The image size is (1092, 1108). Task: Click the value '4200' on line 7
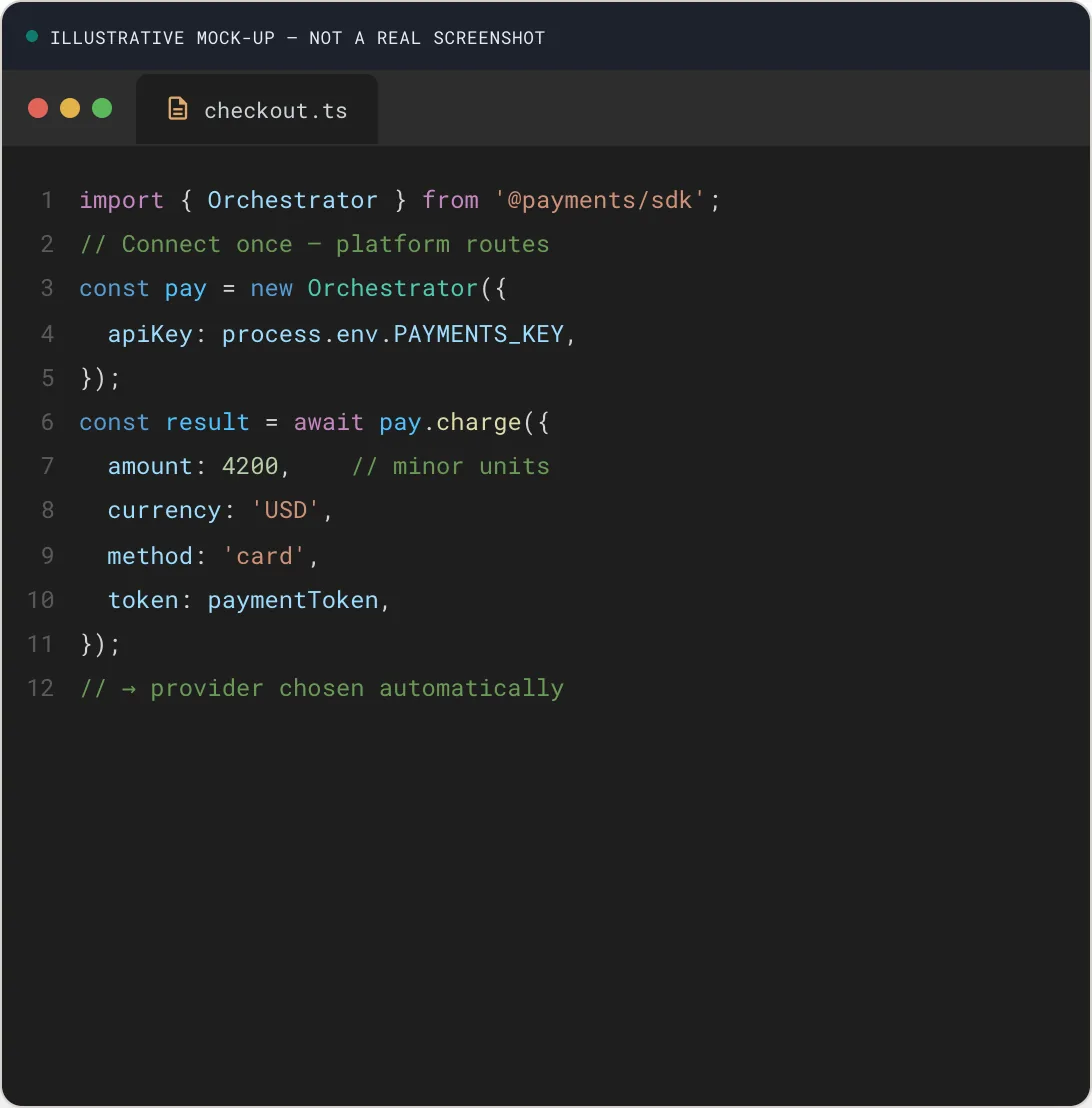tap(250, 466)
